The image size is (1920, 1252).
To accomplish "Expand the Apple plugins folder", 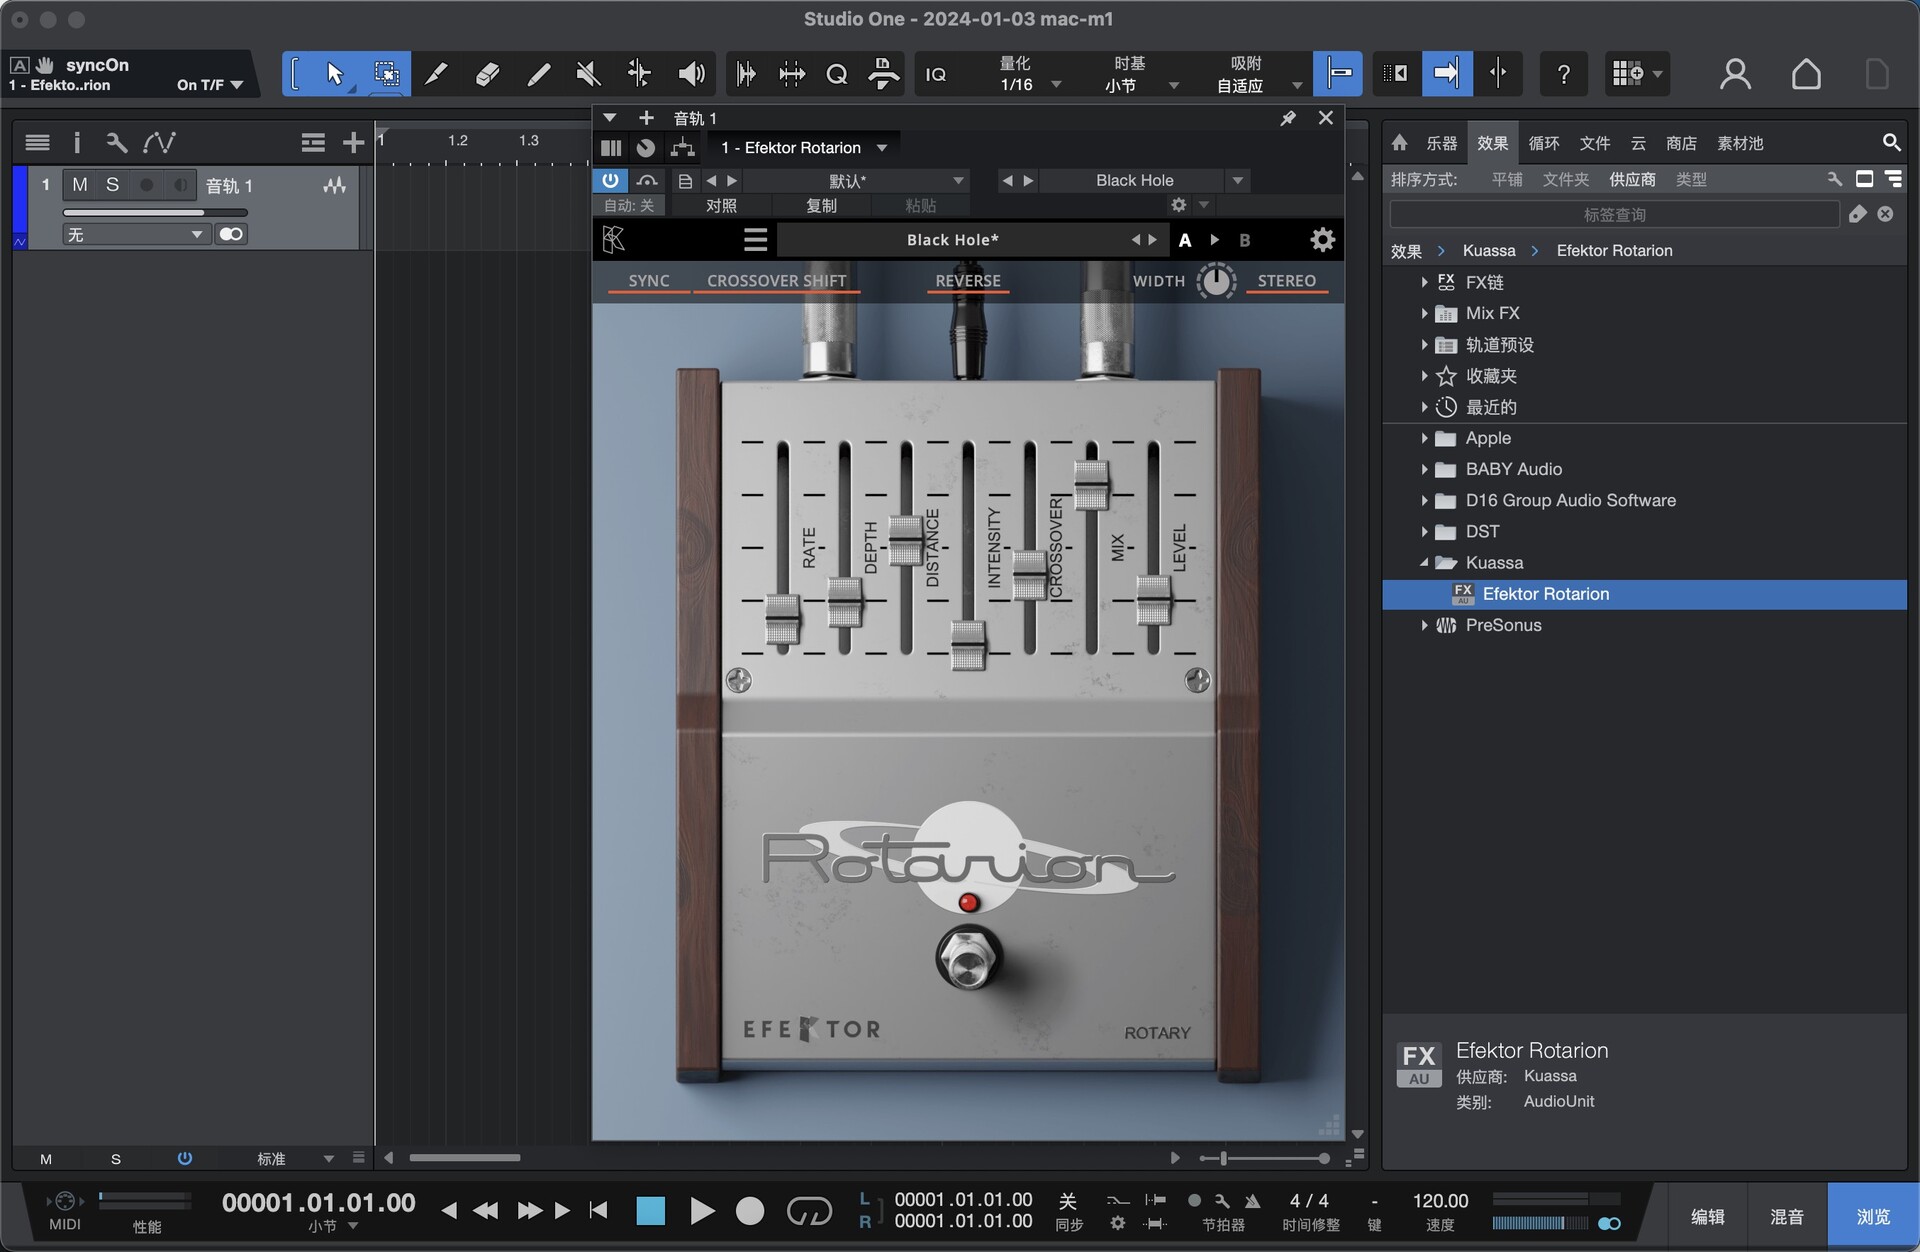I will [1420, 436].
